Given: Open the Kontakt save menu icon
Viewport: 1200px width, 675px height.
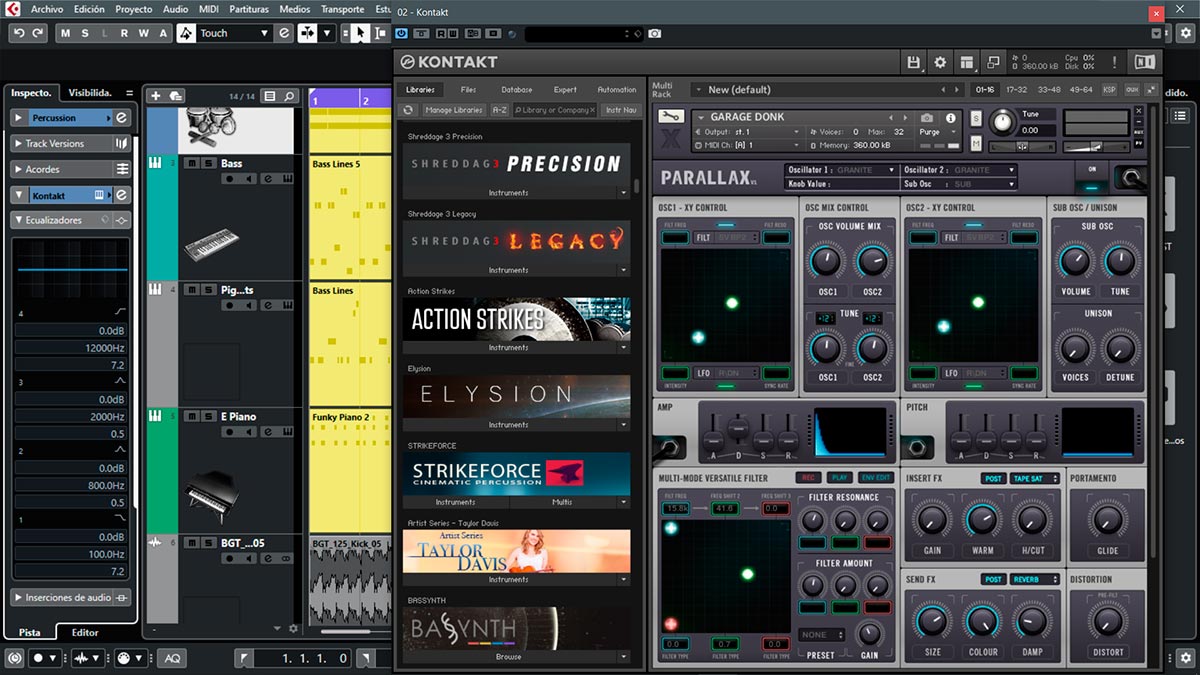Looking at the screenshot, I should coord(913,62).
